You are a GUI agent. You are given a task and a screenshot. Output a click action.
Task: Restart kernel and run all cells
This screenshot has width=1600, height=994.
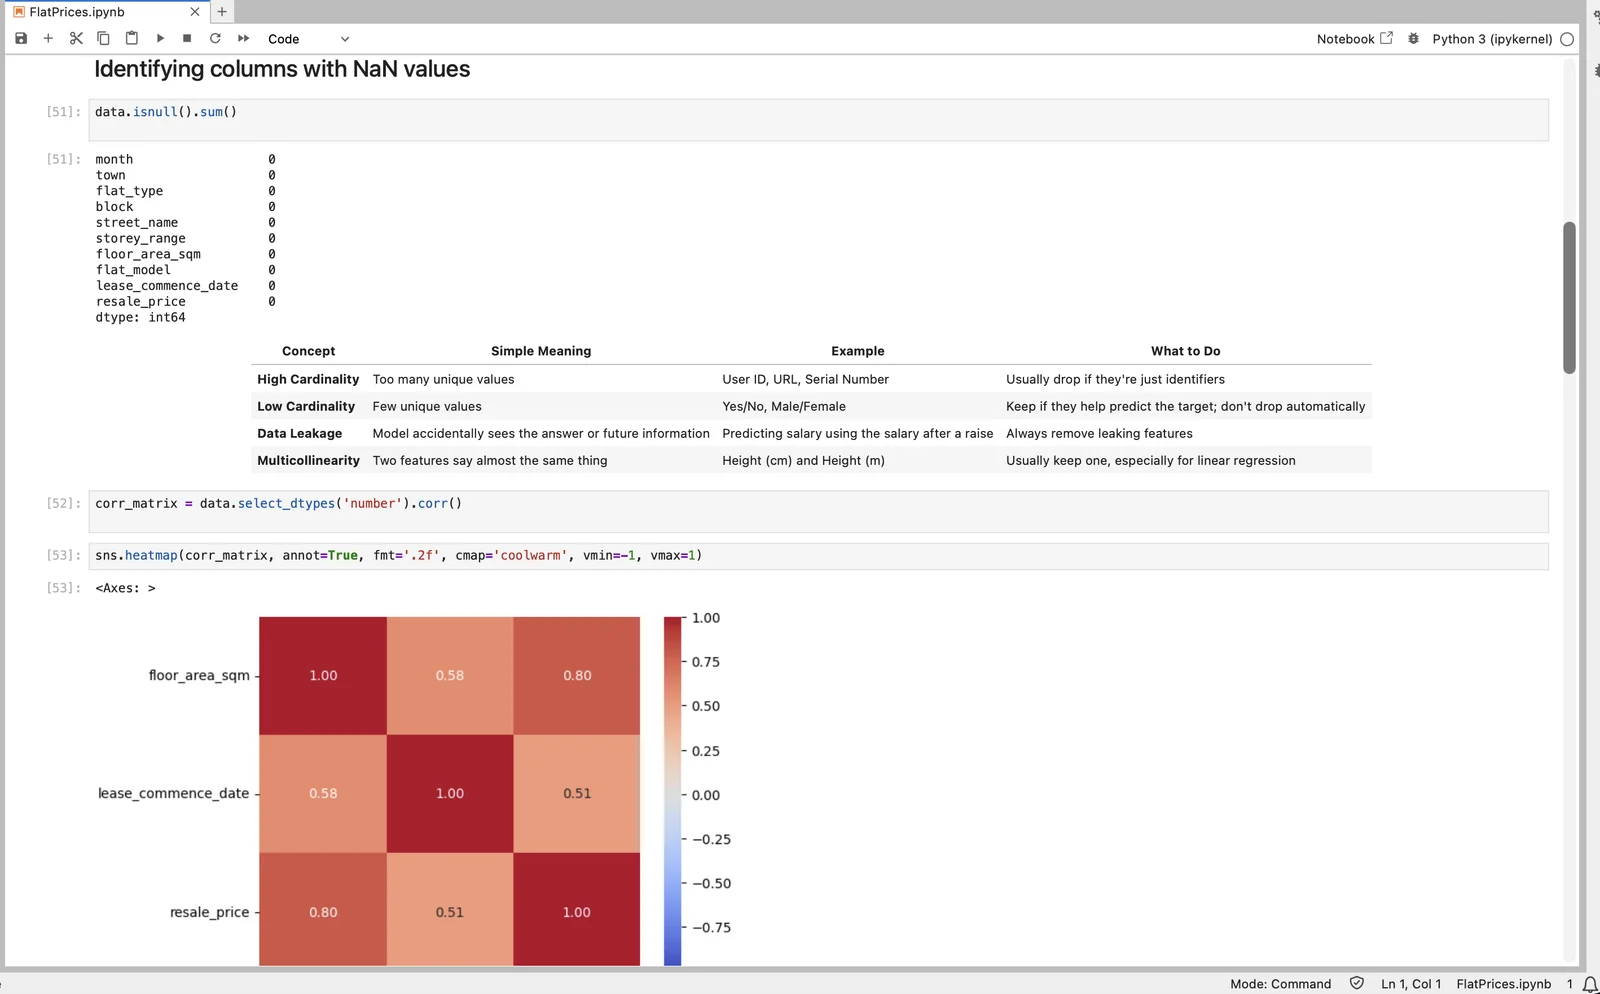(243, 39)
